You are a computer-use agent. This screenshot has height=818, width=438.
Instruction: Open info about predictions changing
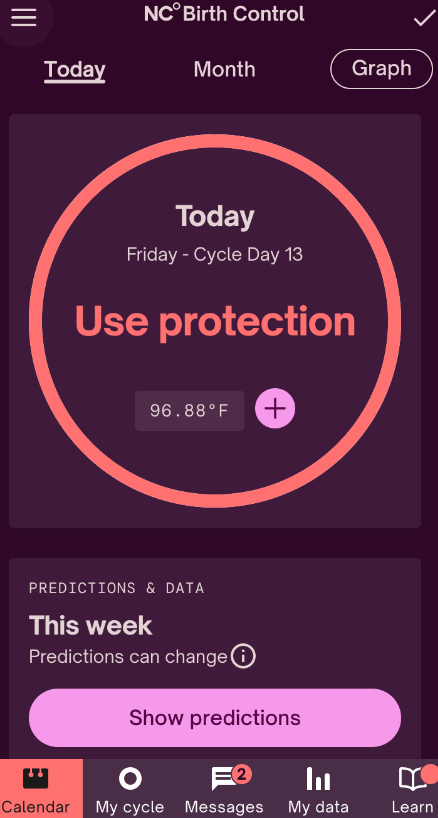click(243, 656)
